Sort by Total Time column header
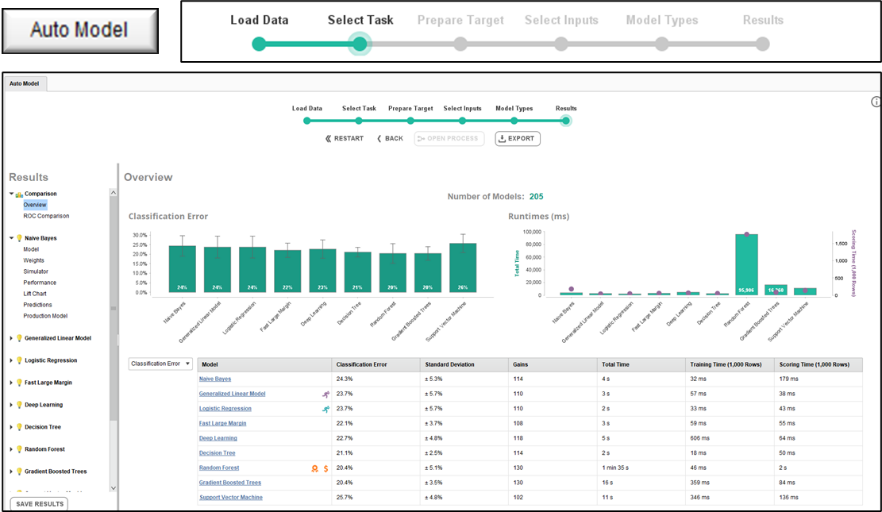This screenshot has width=882, height=512. (x=641, y=365)
